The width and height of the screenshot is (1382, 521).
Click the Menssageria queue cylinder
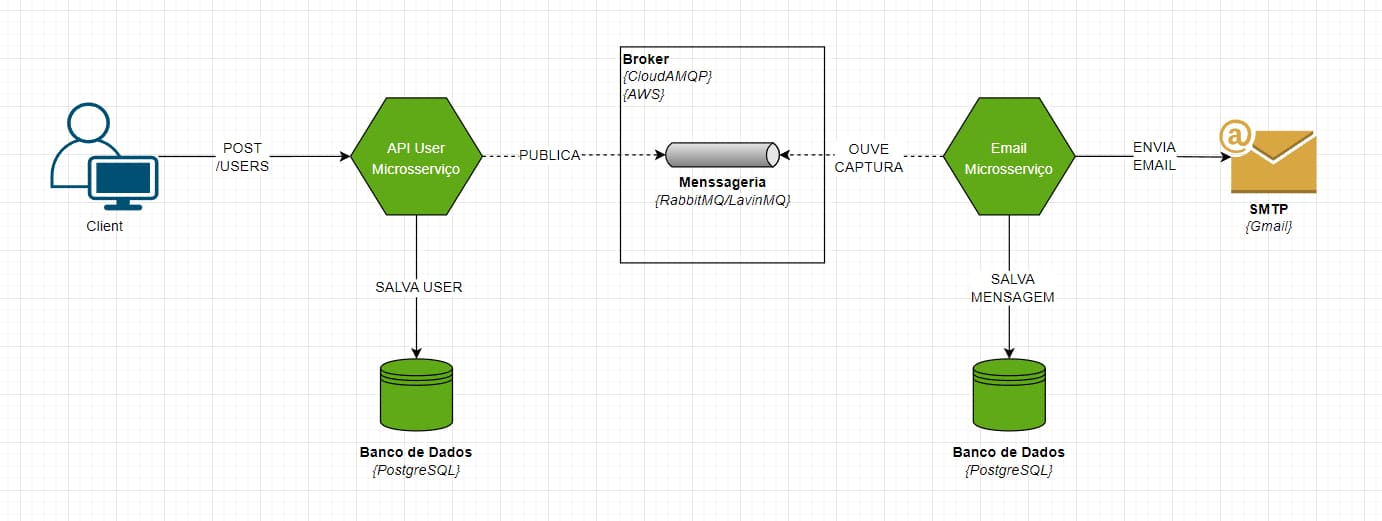[722, 155]
